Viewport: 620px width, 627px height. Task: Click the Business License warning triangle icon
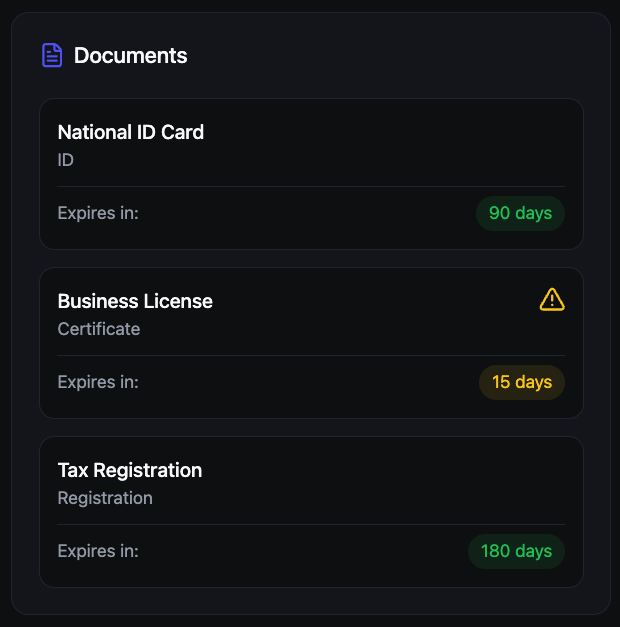click(552, 299)
